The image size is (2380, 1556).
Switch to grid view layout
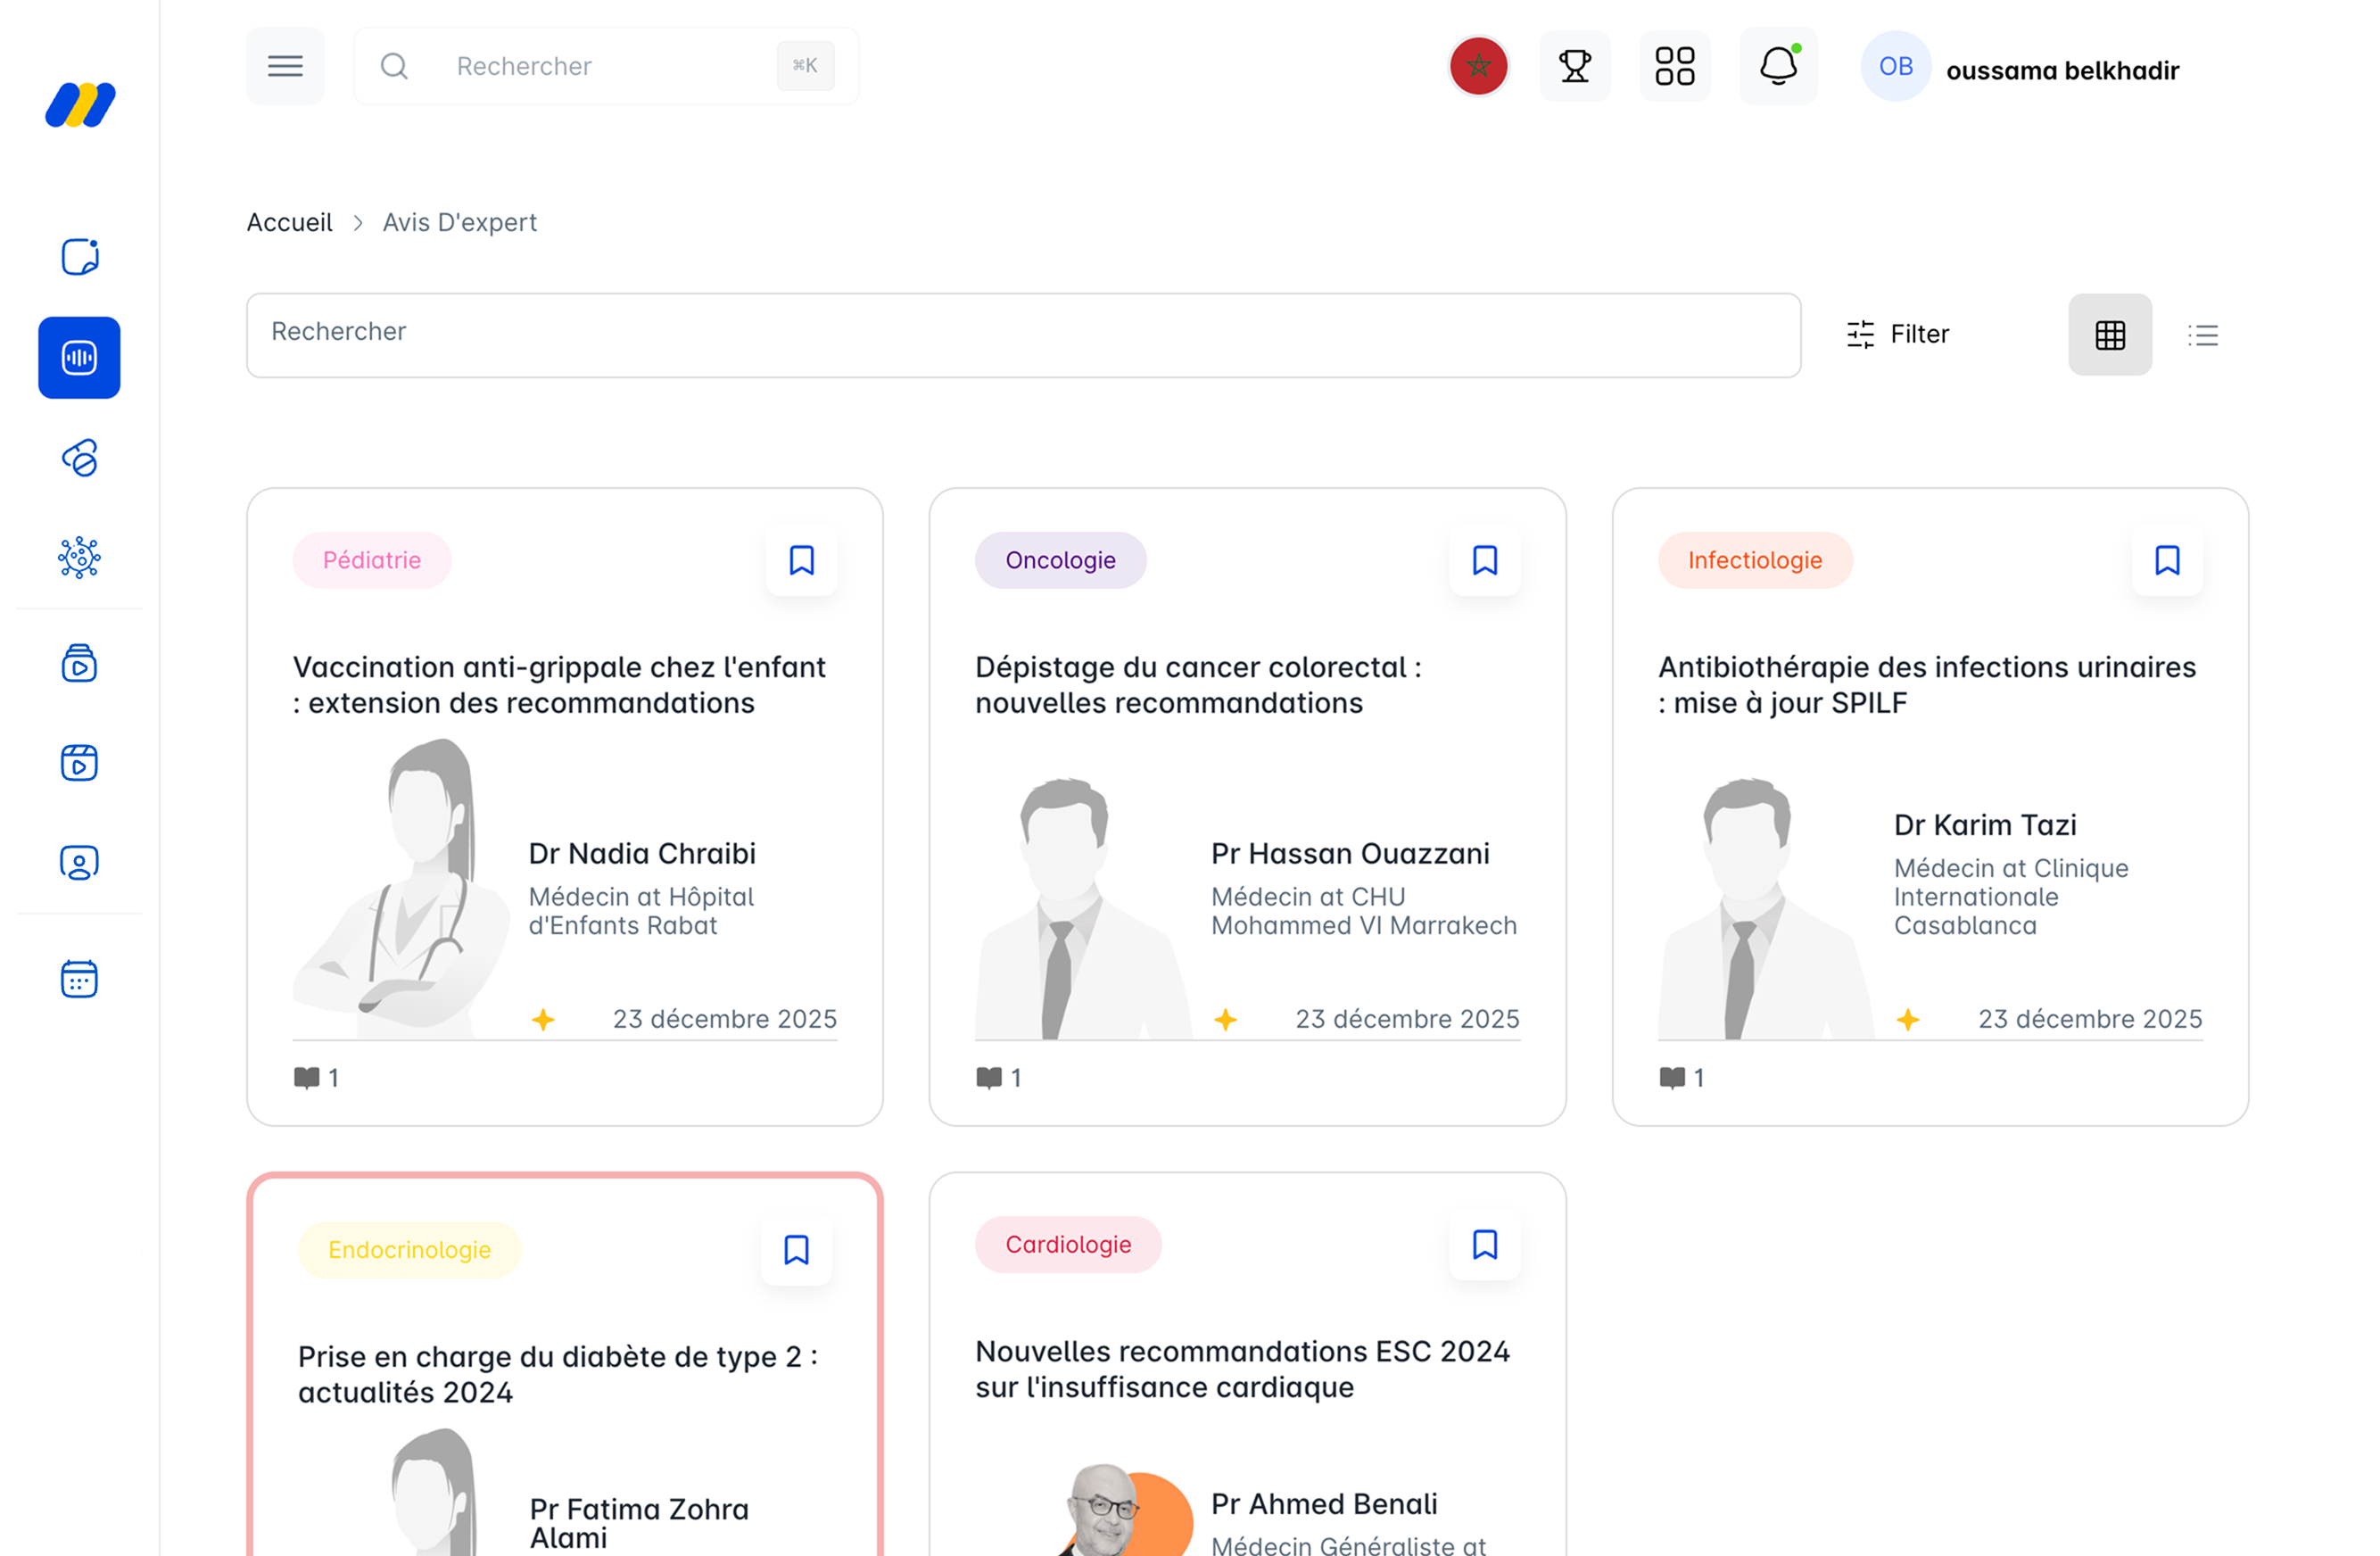click(x=2109, y=335)
